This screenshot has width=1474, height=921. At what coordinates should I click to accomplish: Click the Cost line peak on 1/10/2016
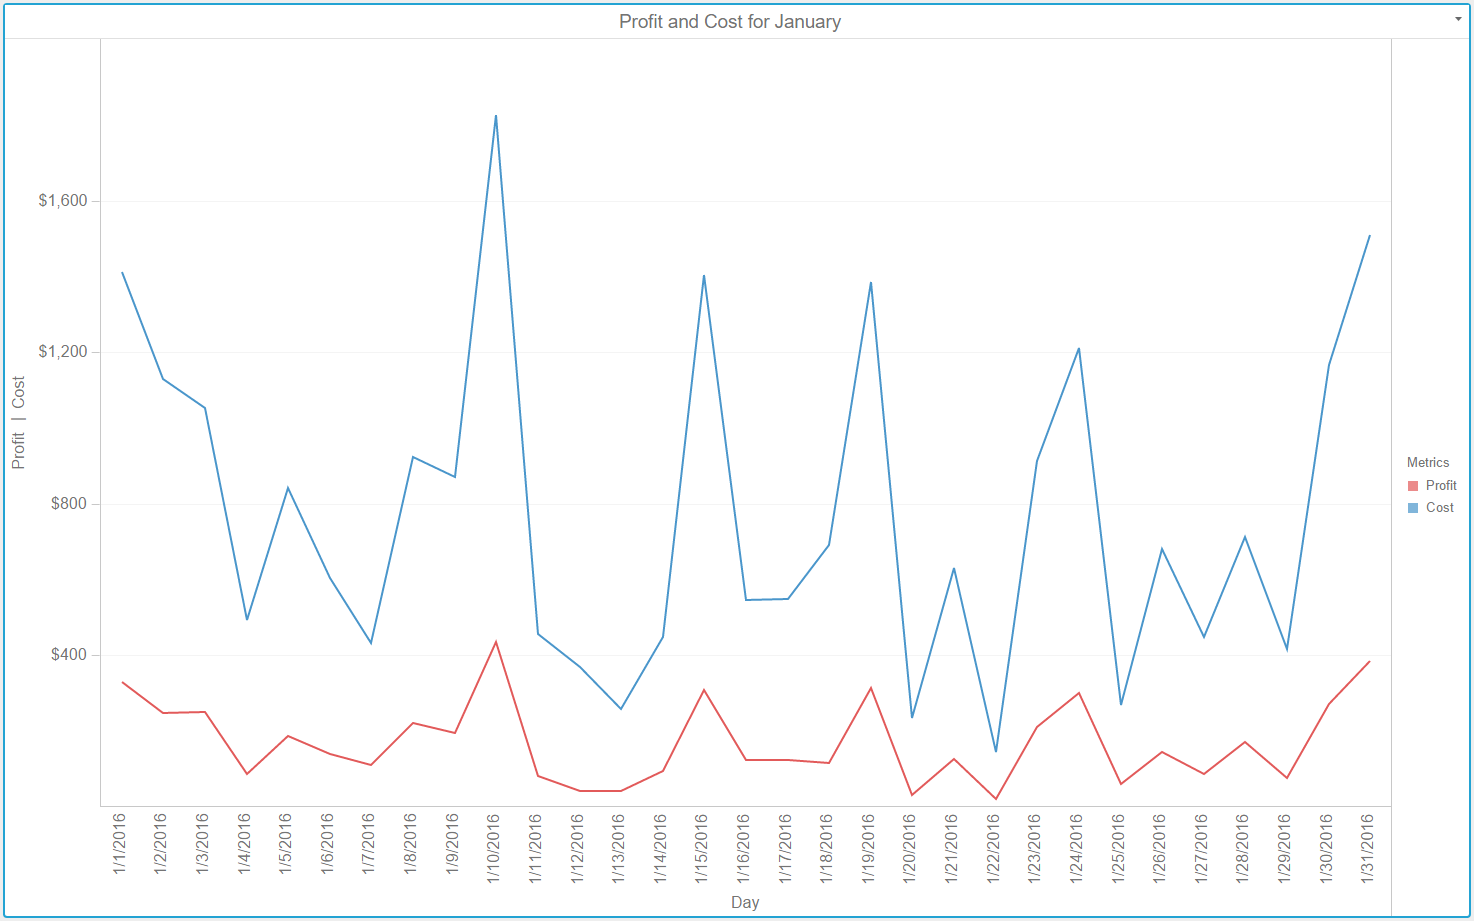(496, 116)
